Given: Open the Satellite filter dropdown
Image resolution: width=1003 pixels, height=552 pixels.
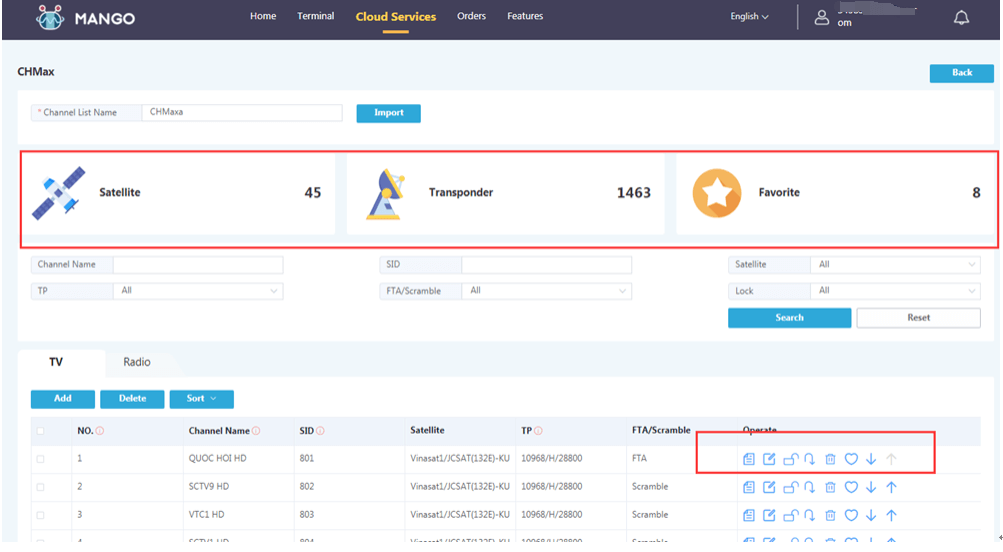Looking at the screenshot, I should [x=896, y=265].
